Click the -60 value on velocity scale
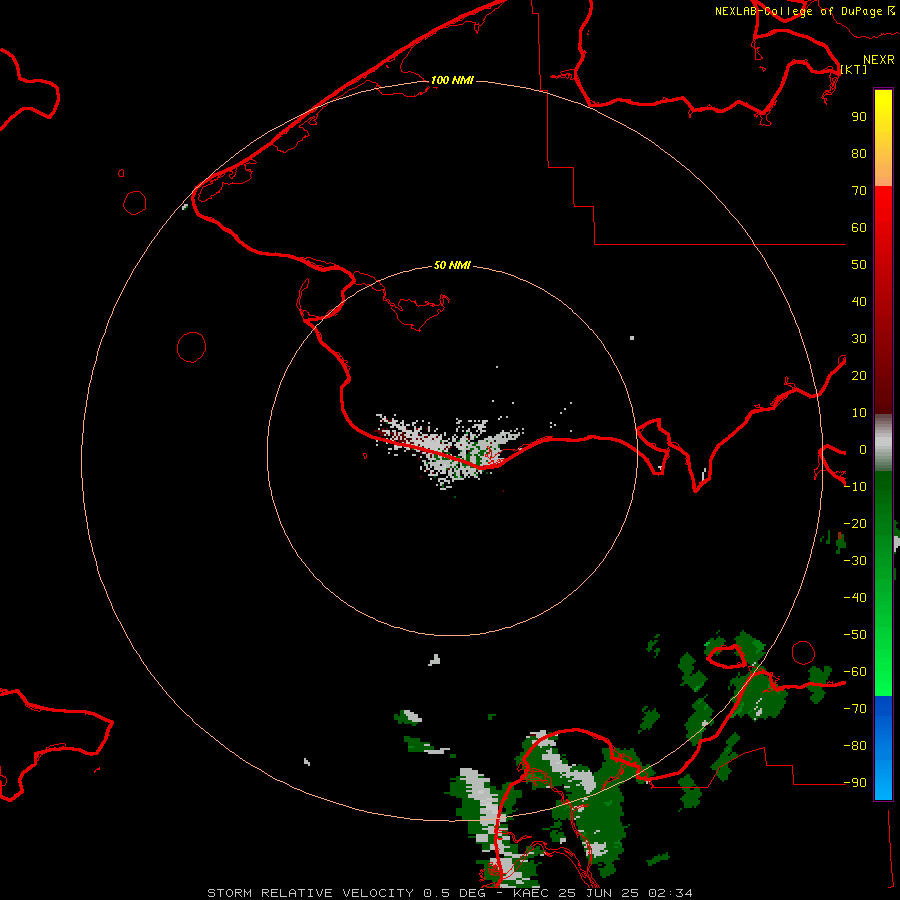This screenshot has height=900, width=900. coord(855,672)
